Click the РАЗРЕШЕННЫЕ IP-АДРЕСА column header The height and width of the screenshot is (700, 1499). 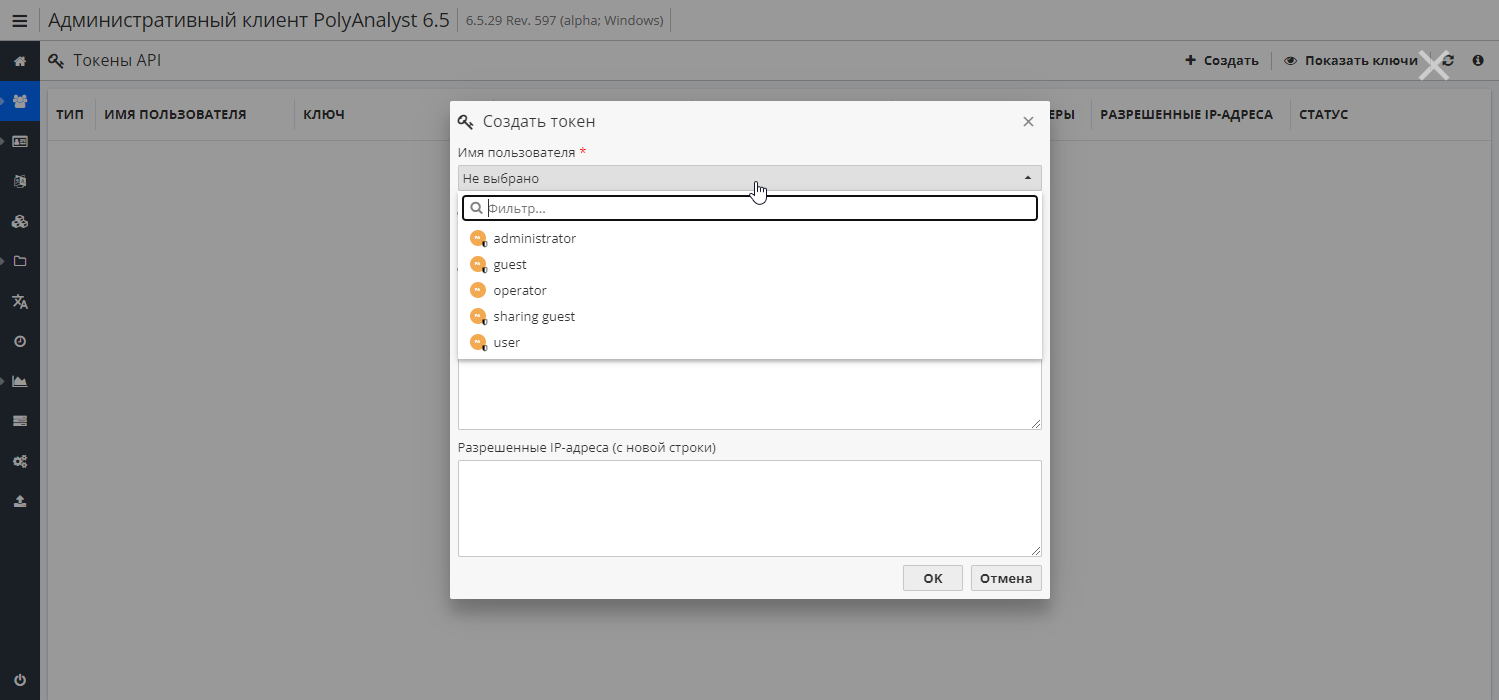coord(1186,115)
